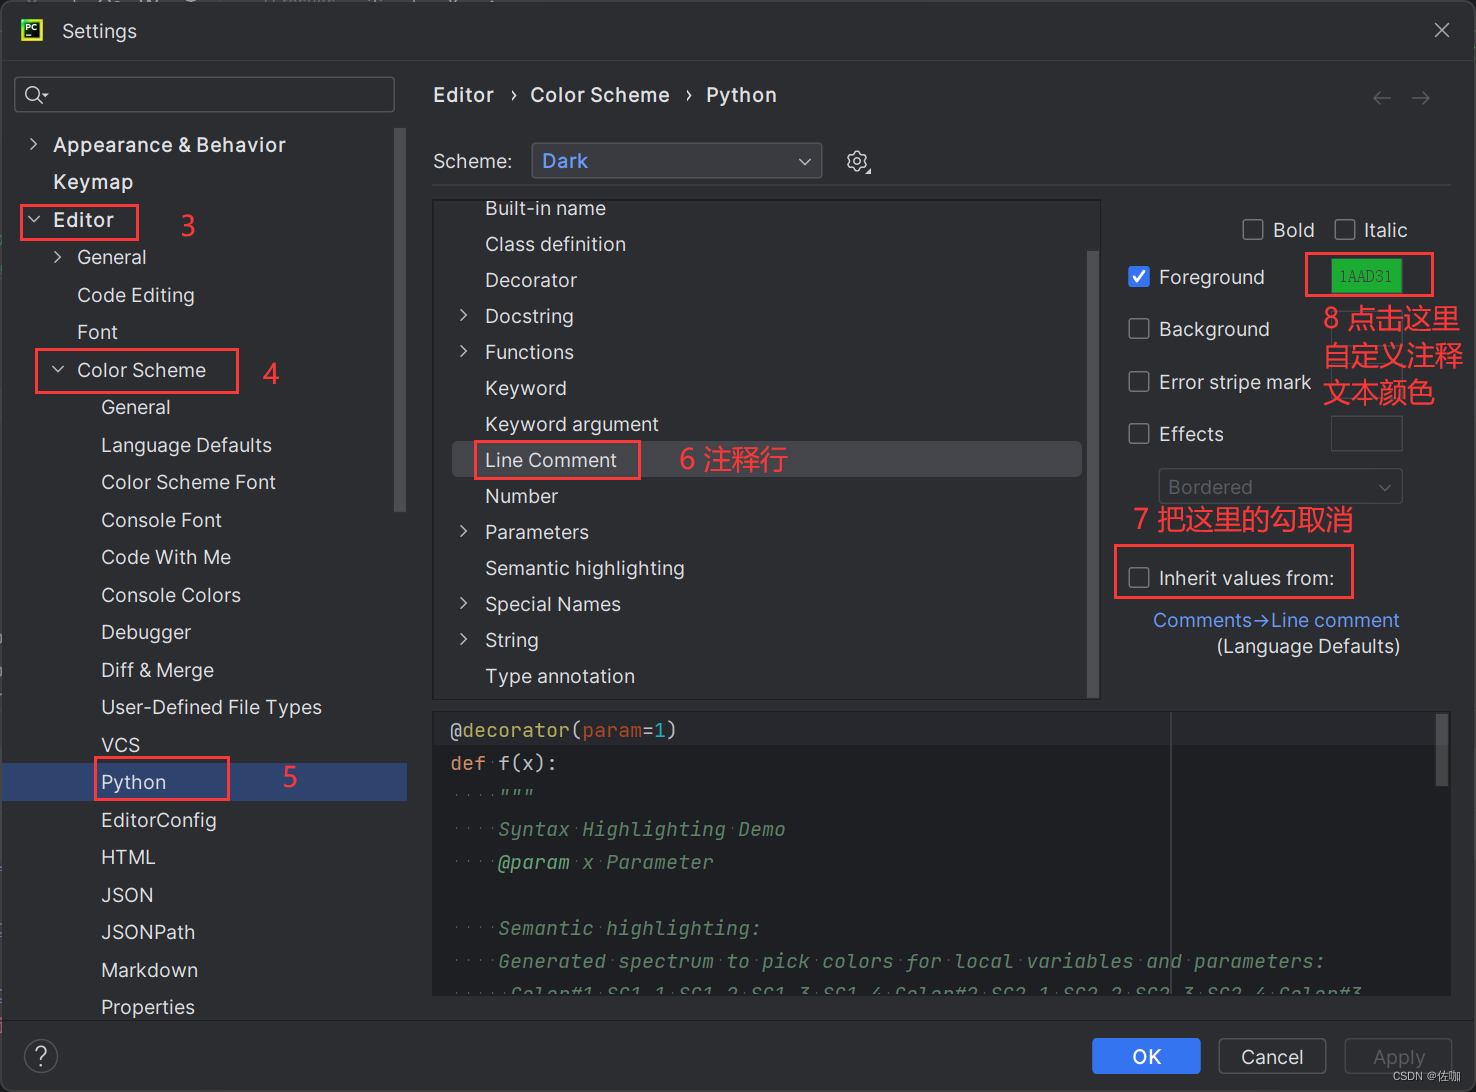Enable the Bold checkbox
Screen dimensions: 1476x1092
pyautogui.click(x=1253, y=230)
